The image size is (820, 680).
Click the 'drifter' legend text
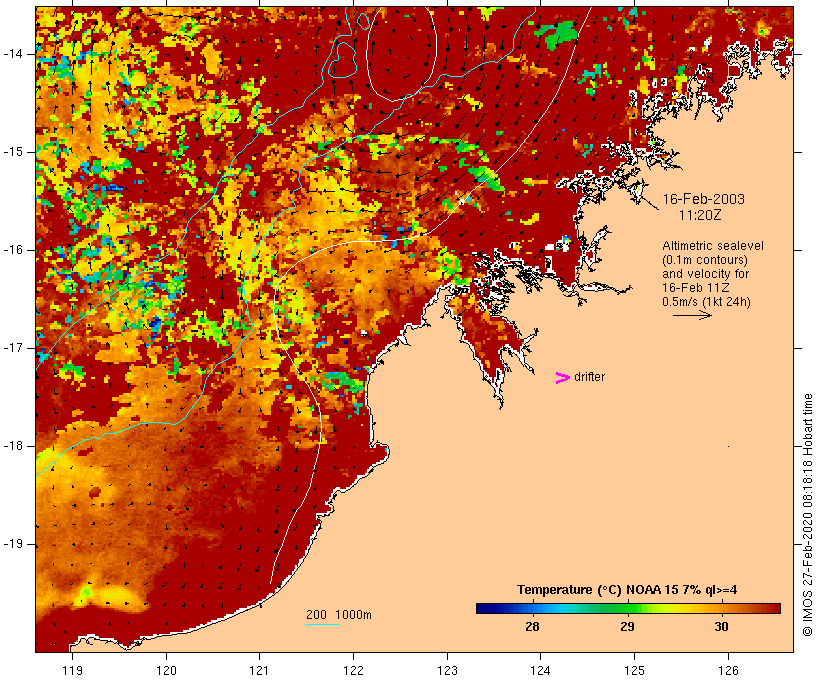click(x=589, y=377)
